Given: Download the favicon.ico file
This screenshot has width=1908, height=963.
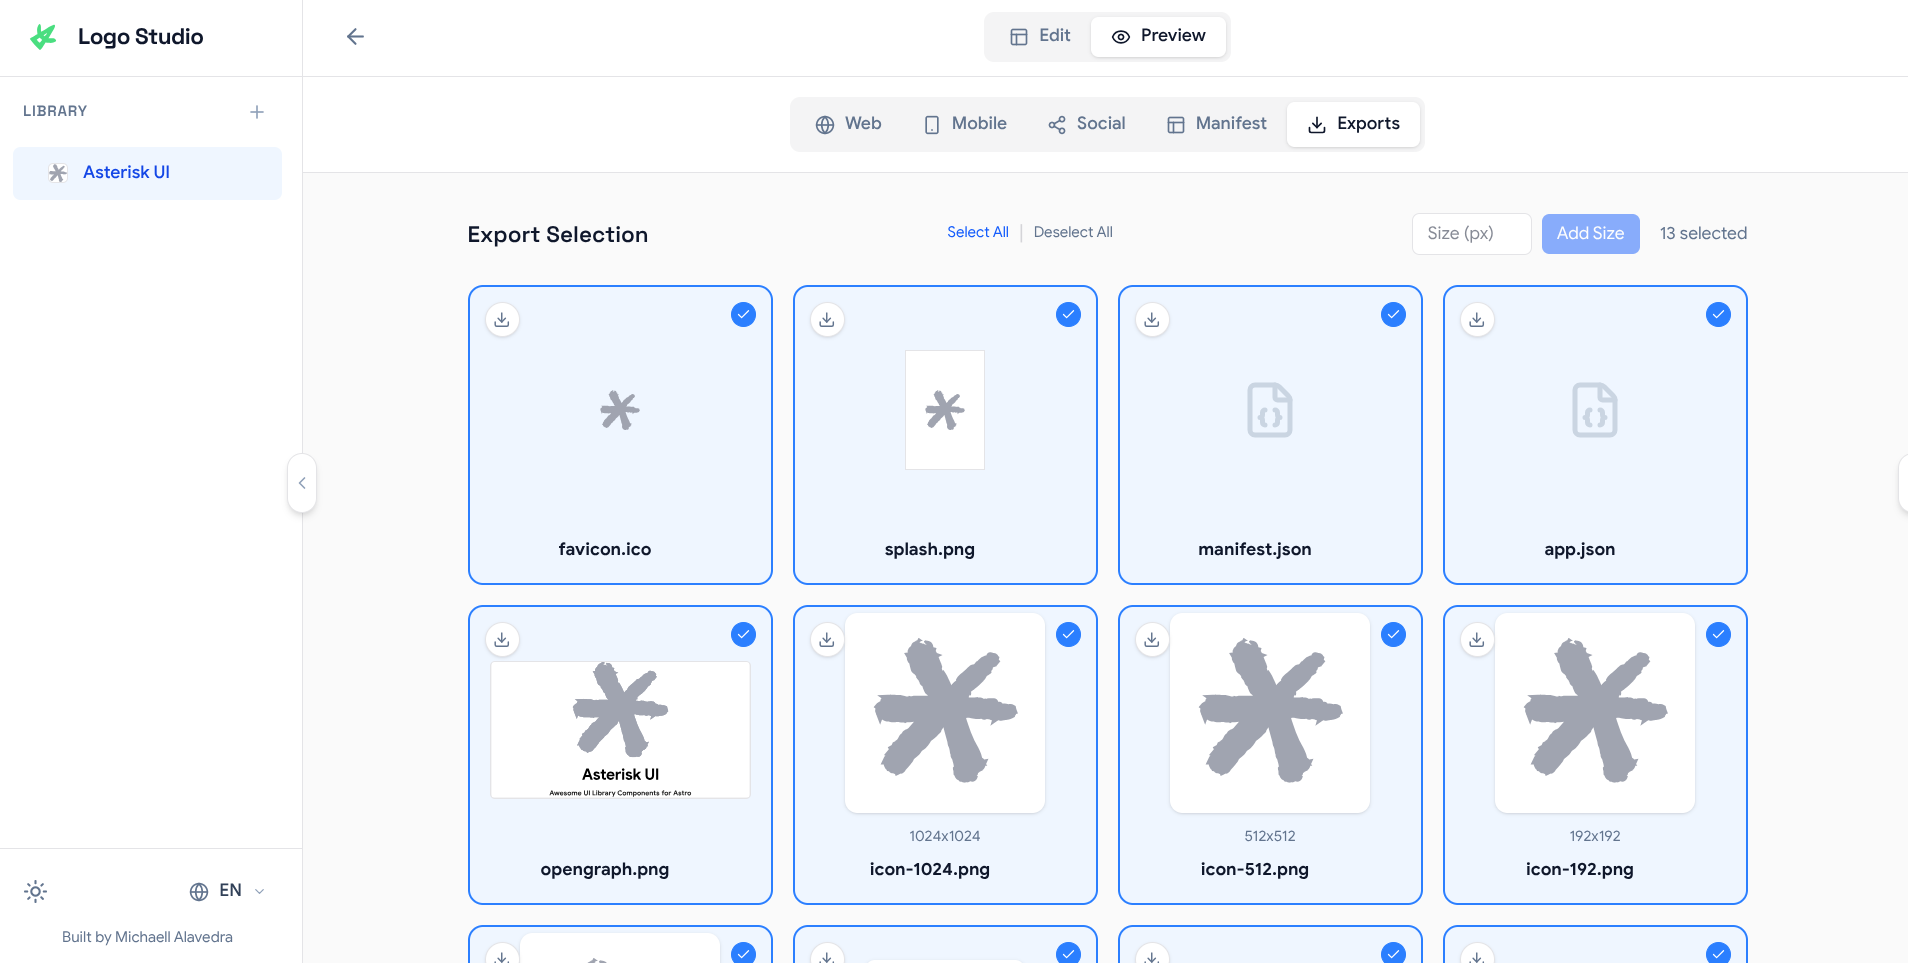Looking at the screenshot, I should (502, 320).
